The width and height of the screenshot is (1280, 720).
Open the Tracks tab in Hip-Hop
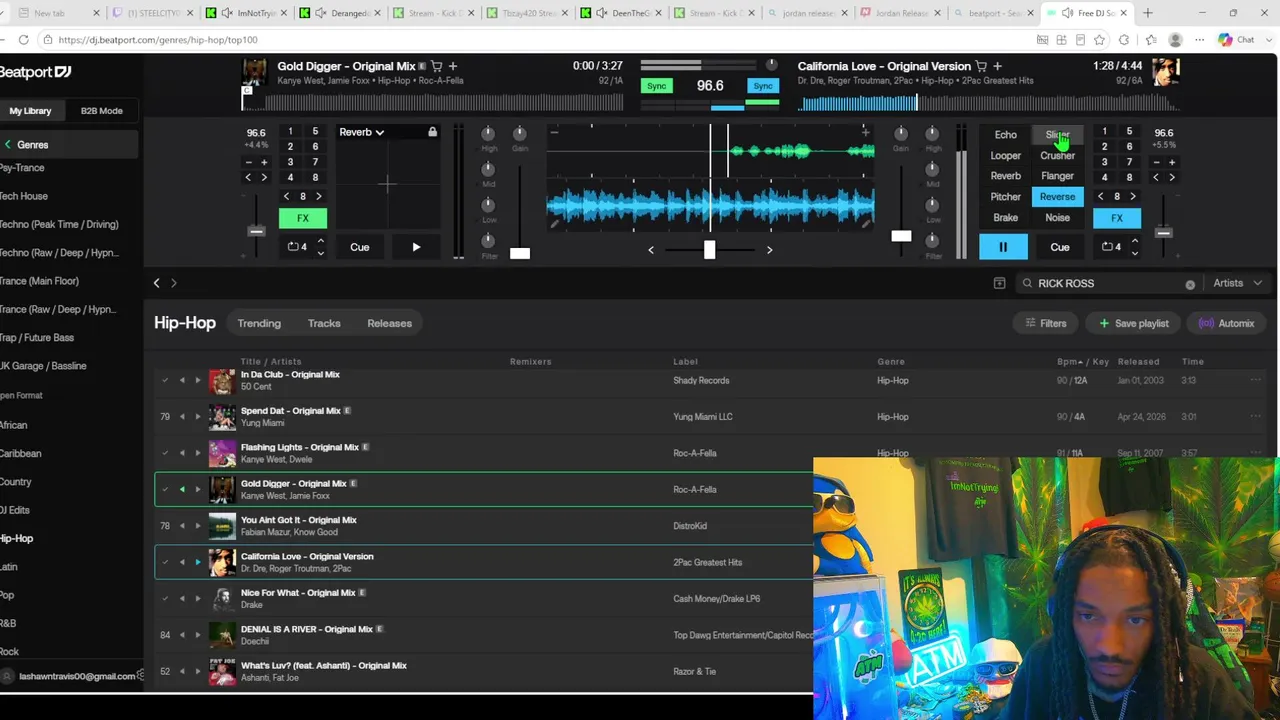(324, 323)
